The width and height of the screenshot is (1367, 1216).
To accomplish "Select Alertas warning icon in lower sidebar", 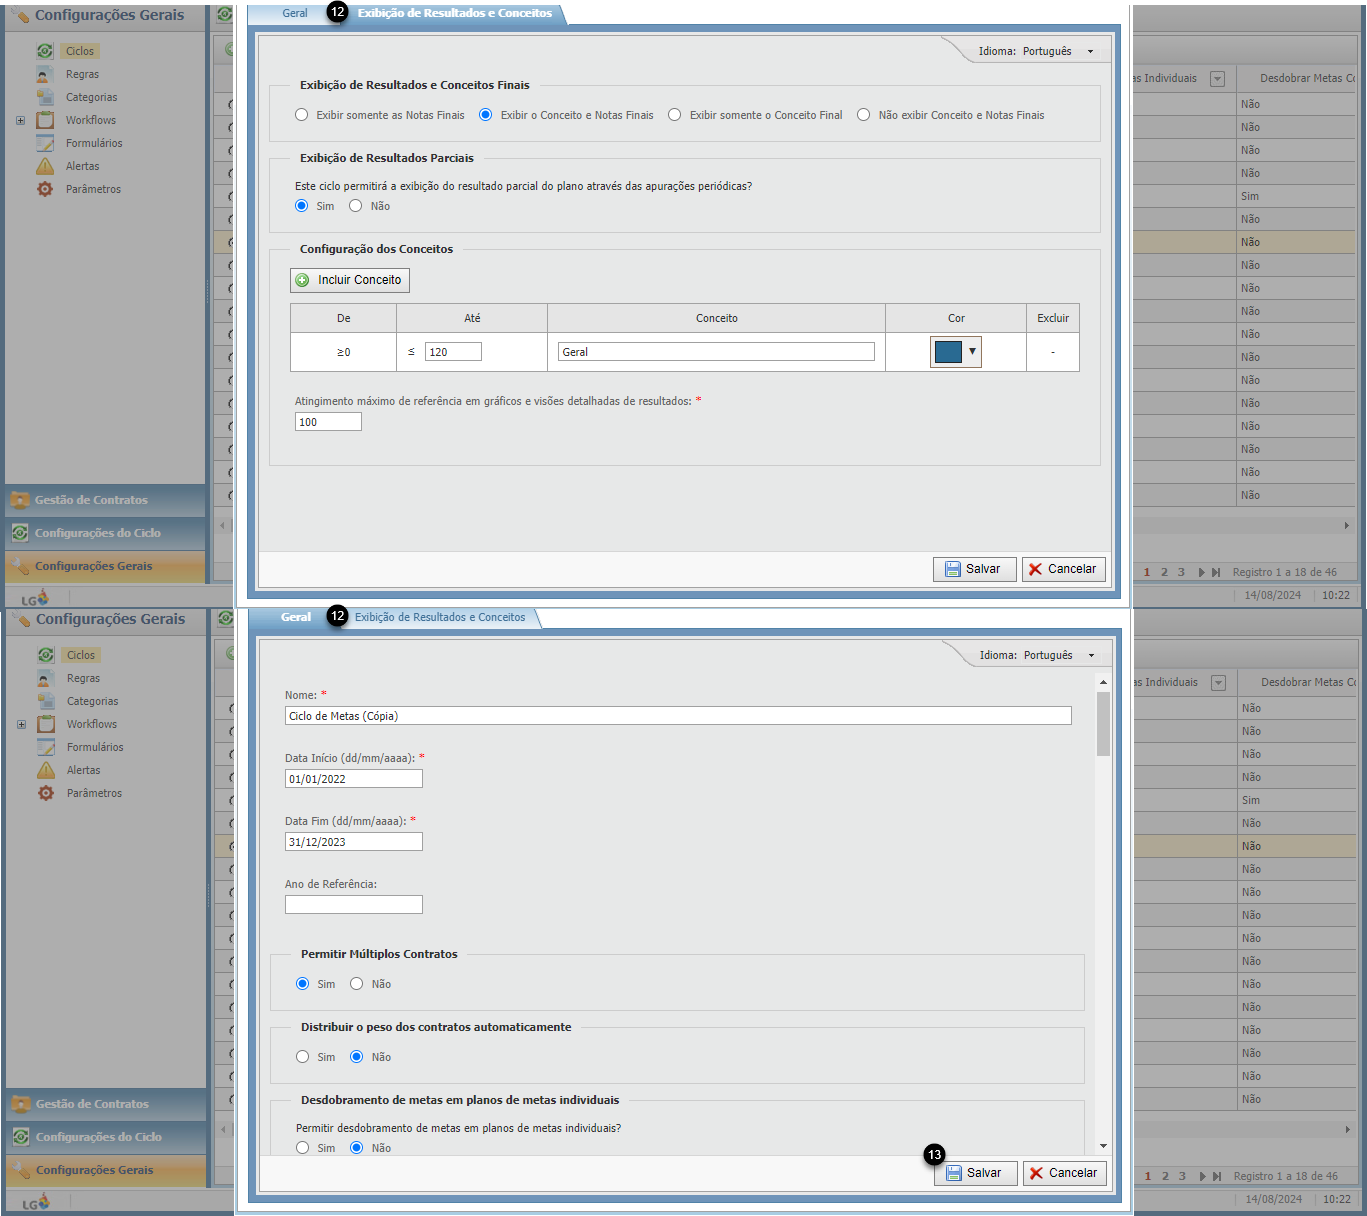I will (x=46, y=770).
